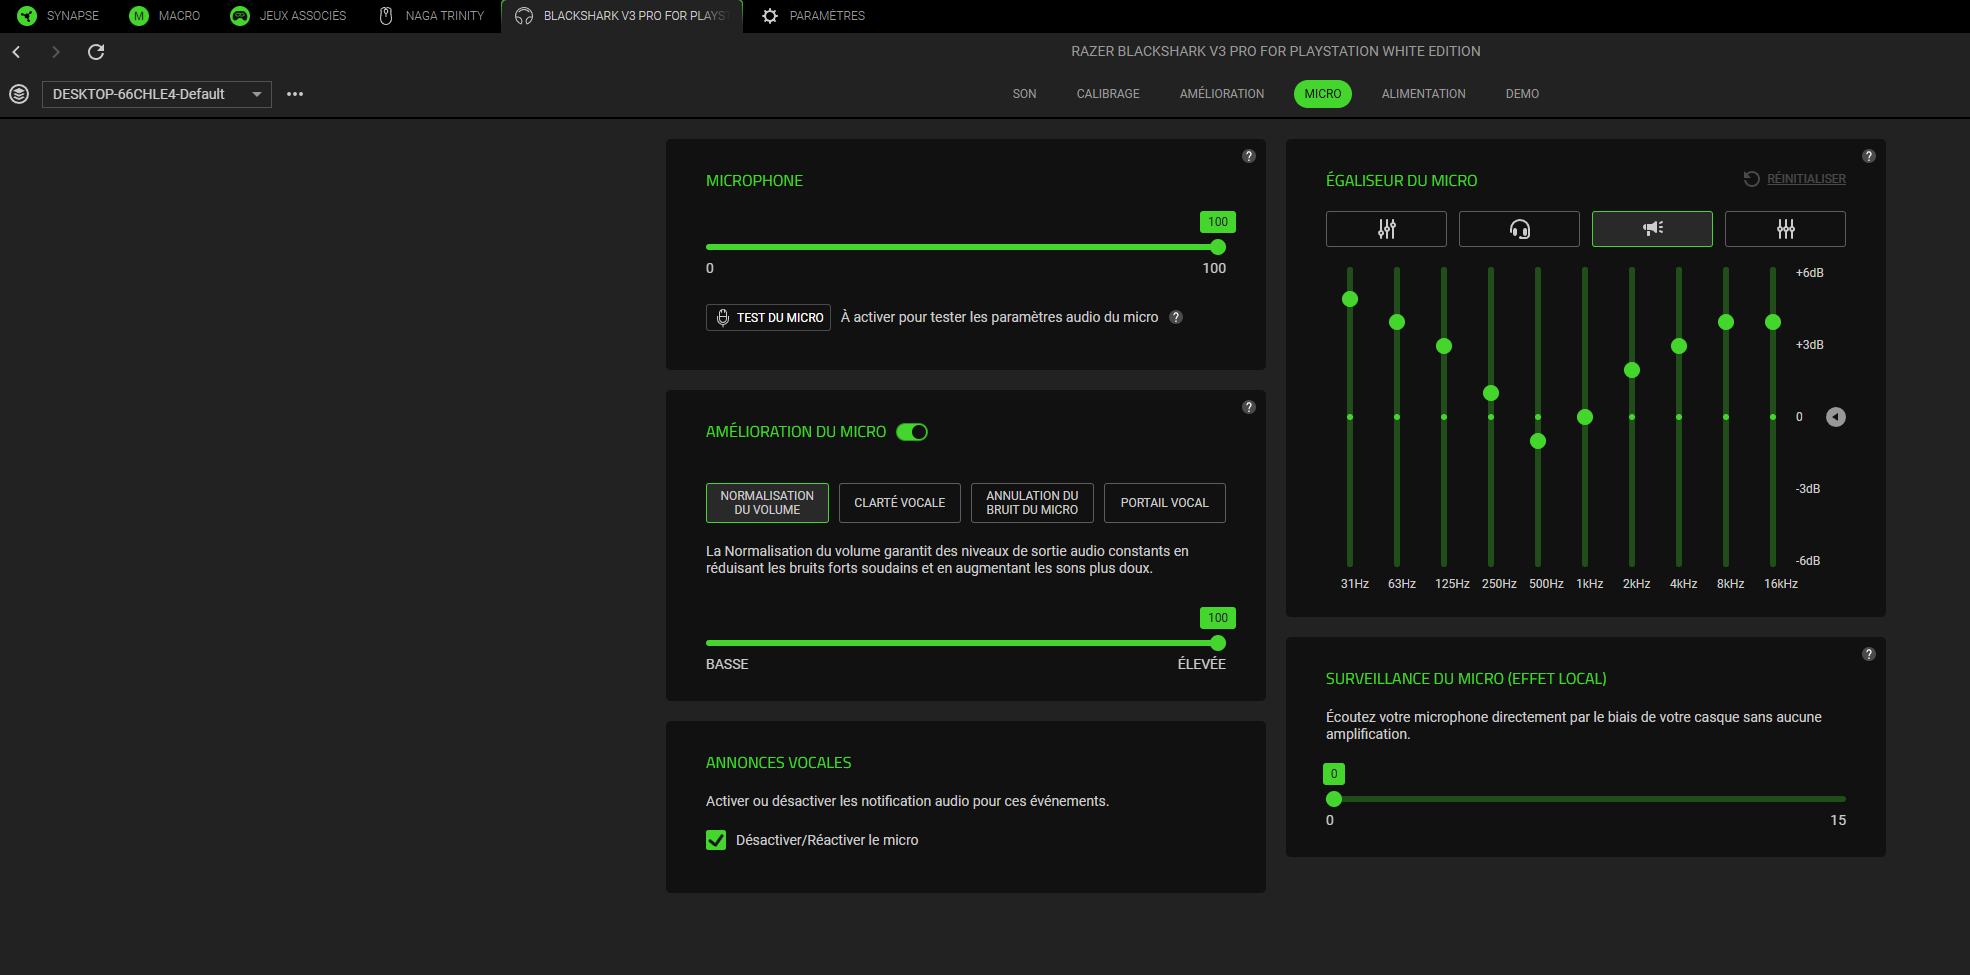This screenshot has height=975, width=1970.
Task: Click help icon in Surveillance du micro panel
Action: coord(1869,654)
